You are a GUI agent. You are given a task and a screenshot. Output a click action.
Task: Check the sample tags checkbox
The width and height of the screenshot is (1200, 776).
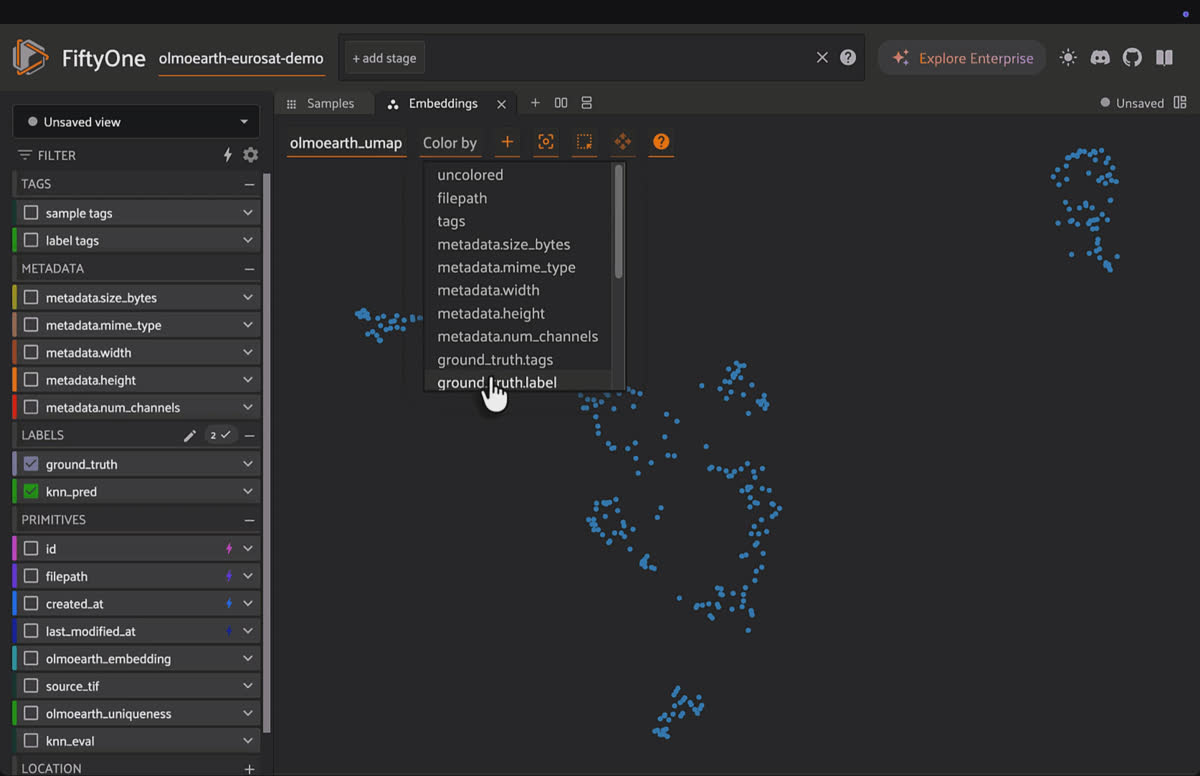pyautogui.click(x=31, y=213)
